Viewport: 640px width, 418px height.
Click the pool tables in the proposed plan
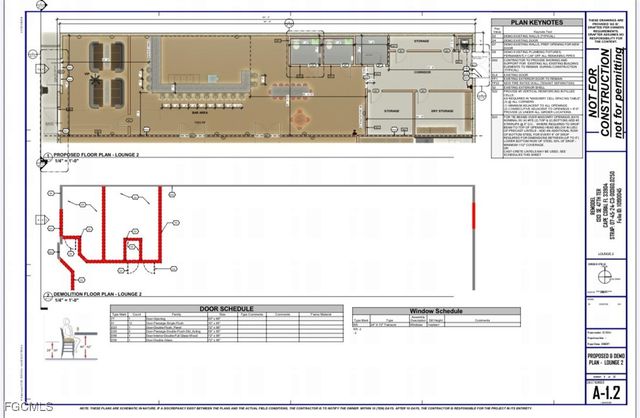pyautogui.click(x=105, y=71)
